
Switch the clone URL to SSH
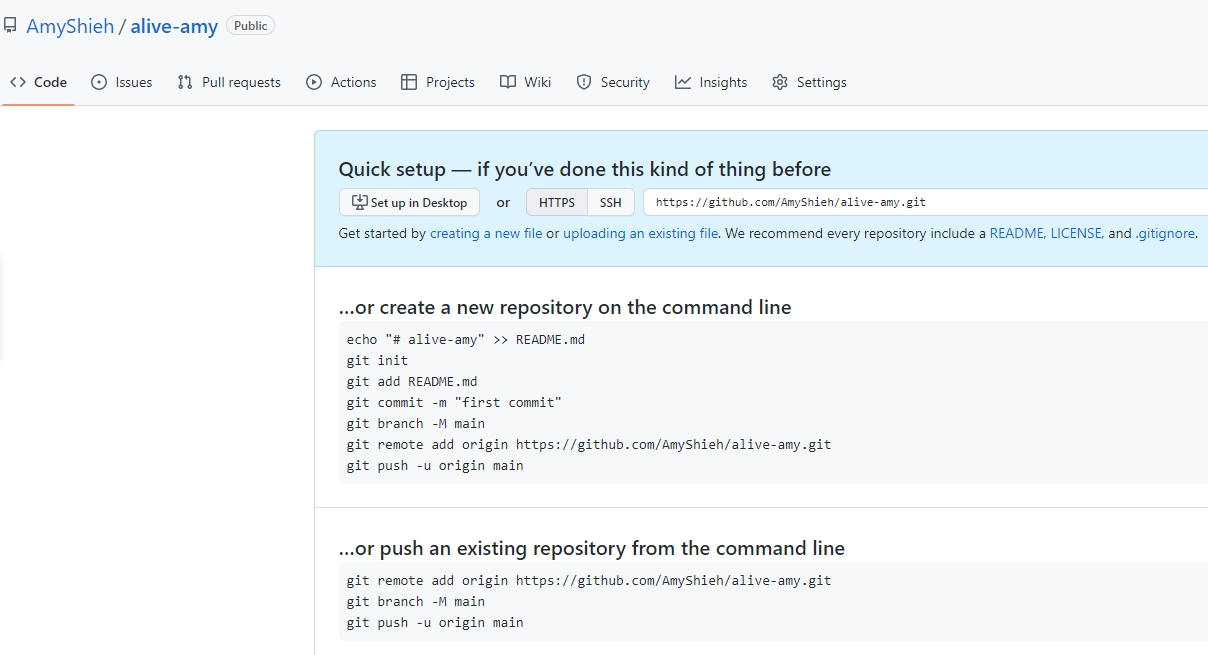tap(611, 202)
